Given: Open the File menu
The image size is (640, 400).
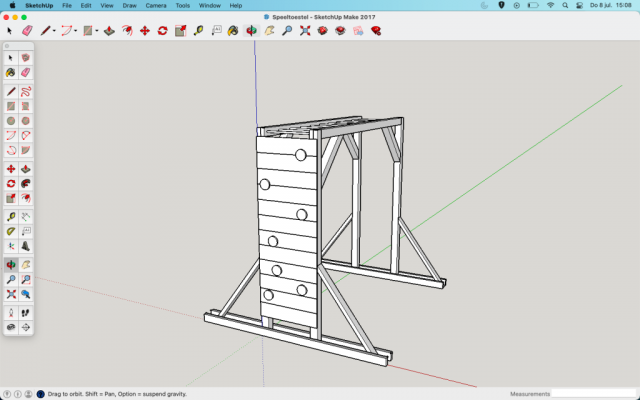Looking at the screenshot, I should point(67,6).
